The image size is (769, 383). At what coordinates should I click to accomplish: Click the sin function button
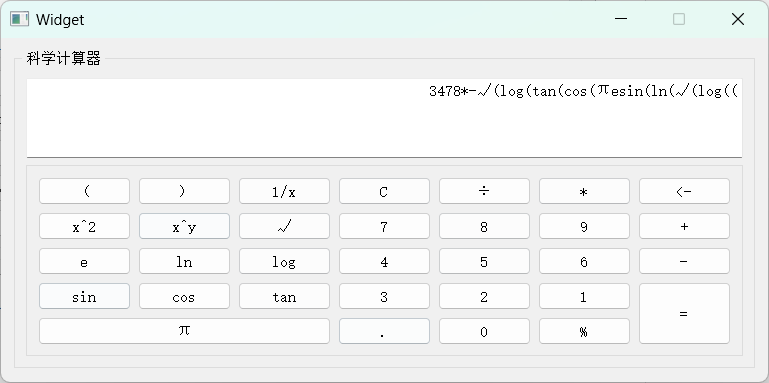point(84,296)
